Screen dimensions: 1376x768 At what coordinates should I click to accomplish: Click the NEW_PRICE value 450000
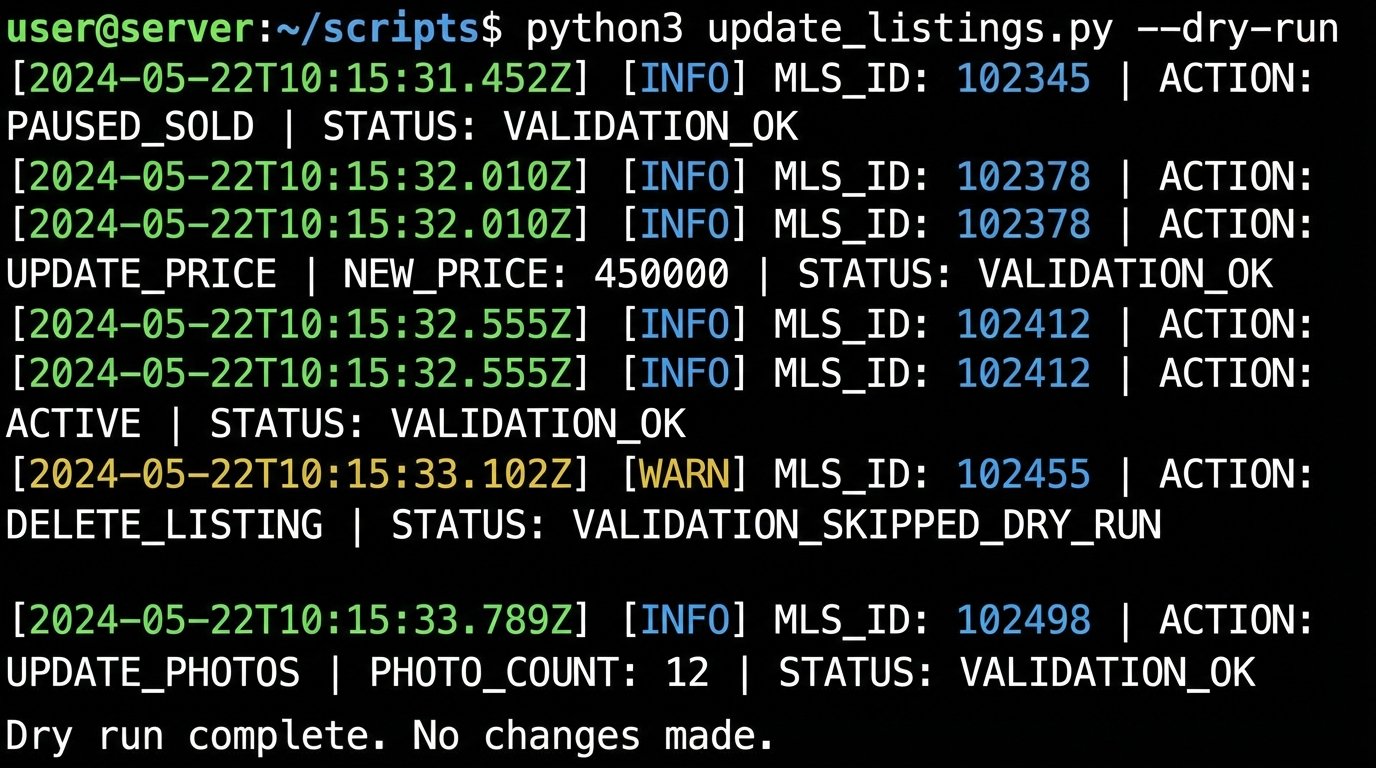(x=661, y=274)
